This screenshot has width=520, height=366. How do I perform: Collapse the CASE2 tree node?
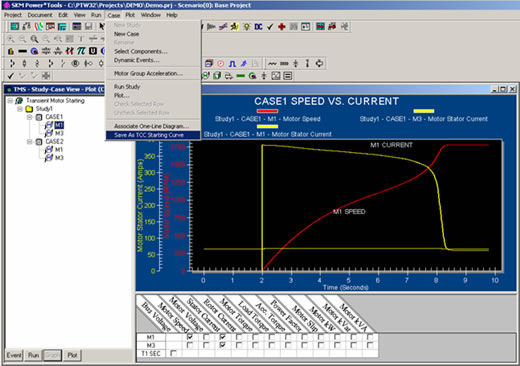pos(29,142)
